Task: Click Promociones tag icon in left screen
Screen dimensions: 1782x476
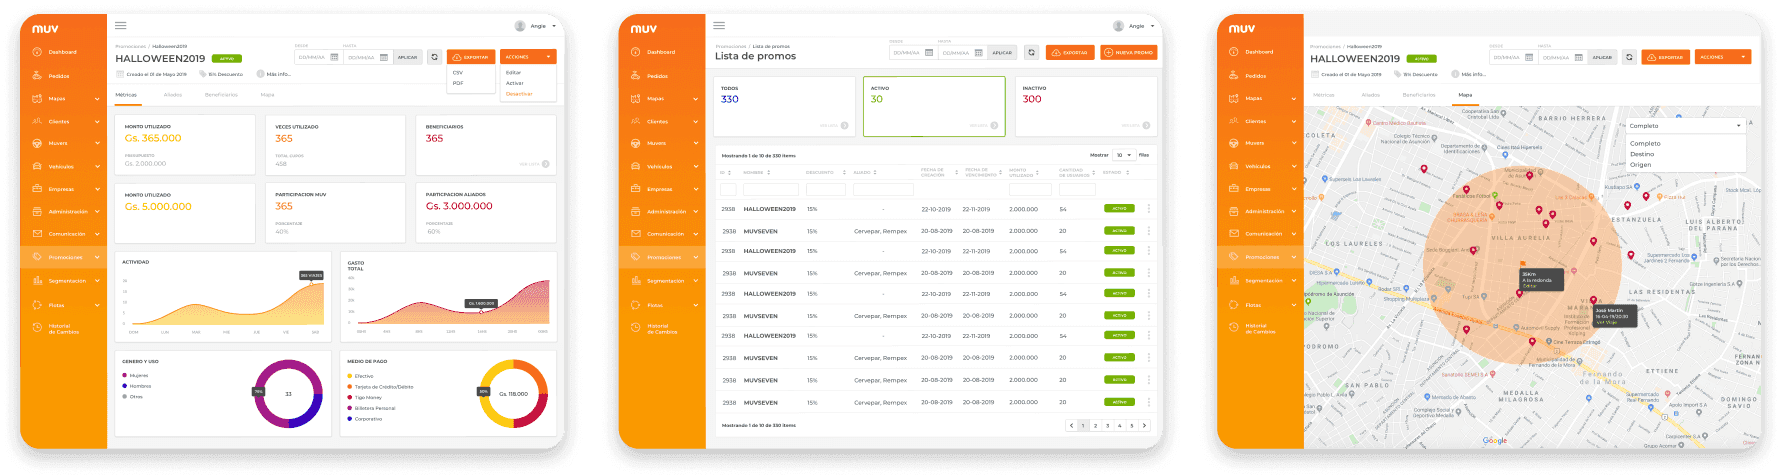Action: point(37,257)
